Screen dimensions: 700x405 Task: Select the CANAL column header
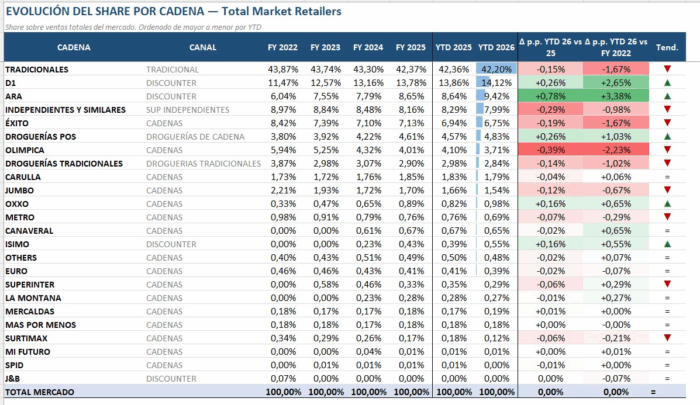coord(203,47)
